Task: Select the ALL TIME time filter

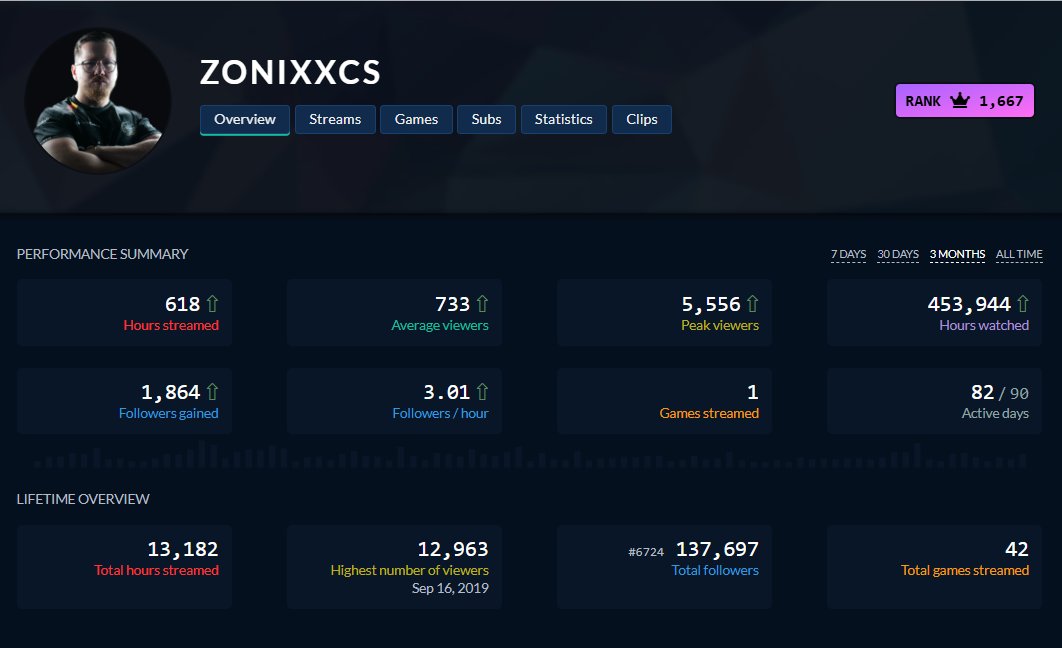Action: point(1018,254)
